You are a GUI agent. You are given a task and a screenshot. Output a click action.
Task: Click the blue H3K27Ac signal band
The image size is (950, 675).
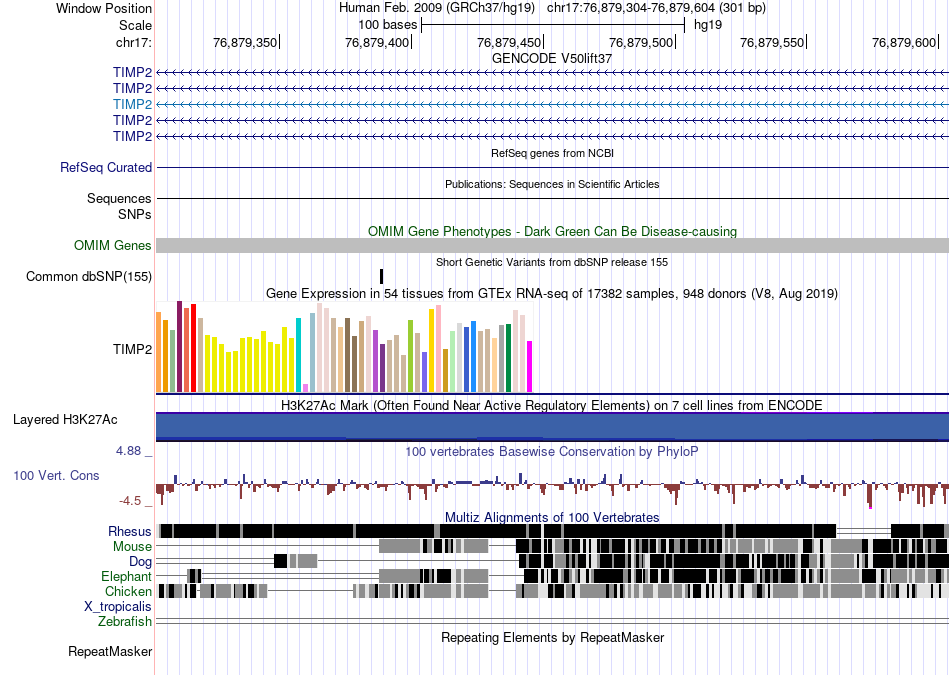point(552,426)
